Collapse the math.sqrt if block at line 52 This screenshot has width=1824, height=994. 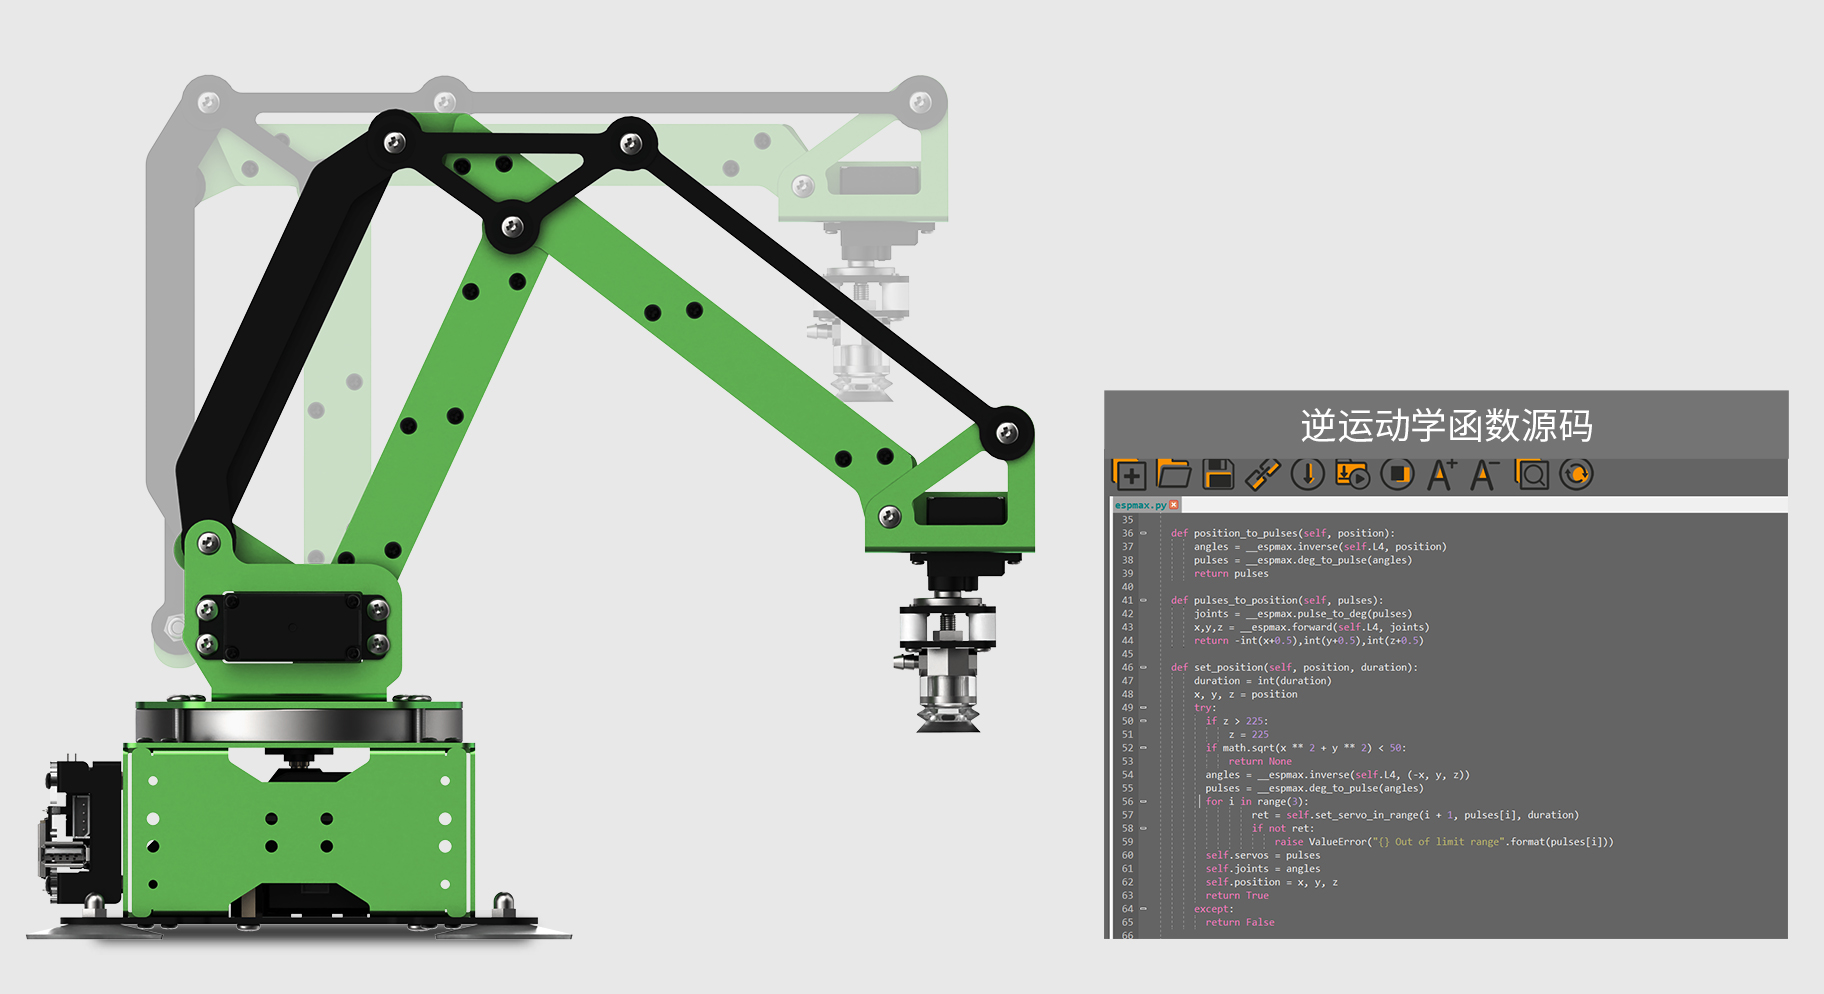(x=1143, y=748)
